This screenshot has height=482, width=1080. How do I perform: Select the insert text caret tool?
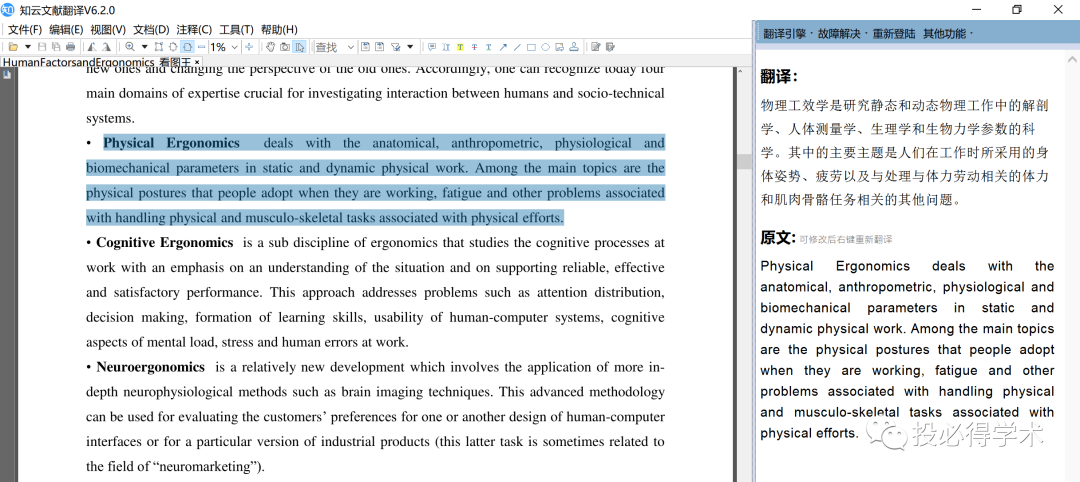tap(446, 47)
